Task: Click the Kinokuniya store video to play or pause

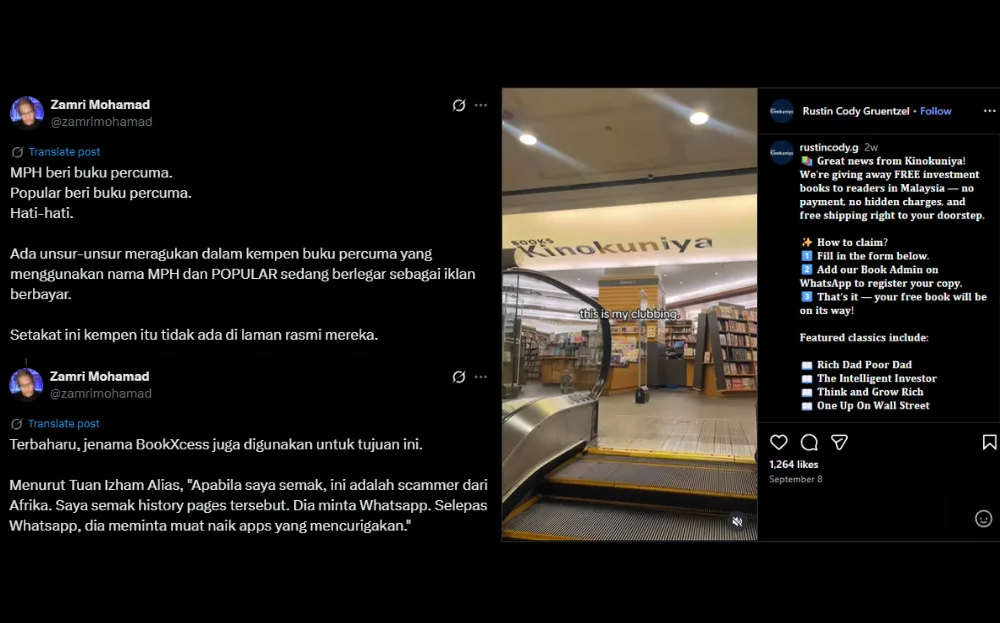Action: (x=629, y=300)
